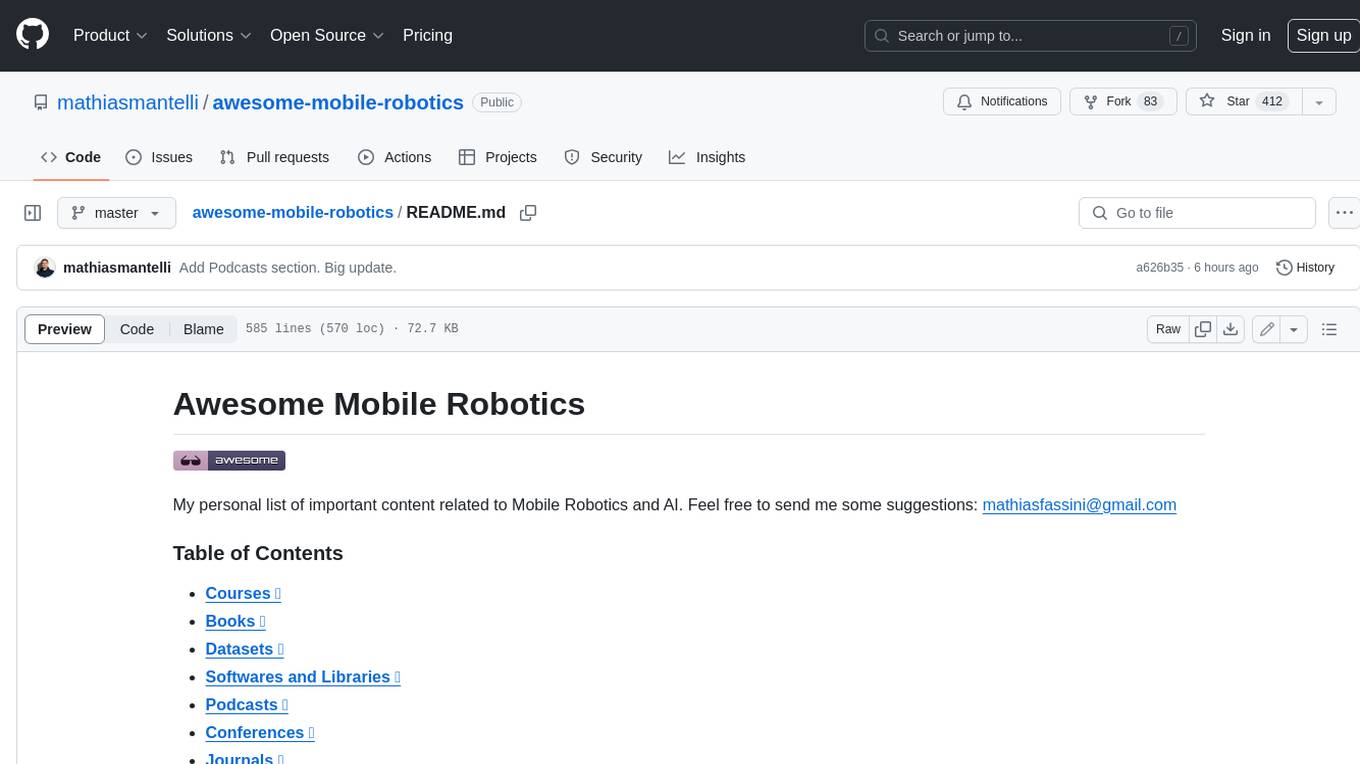Open awesome-mobile-robotics repository title link

click(x=338, y=102)
